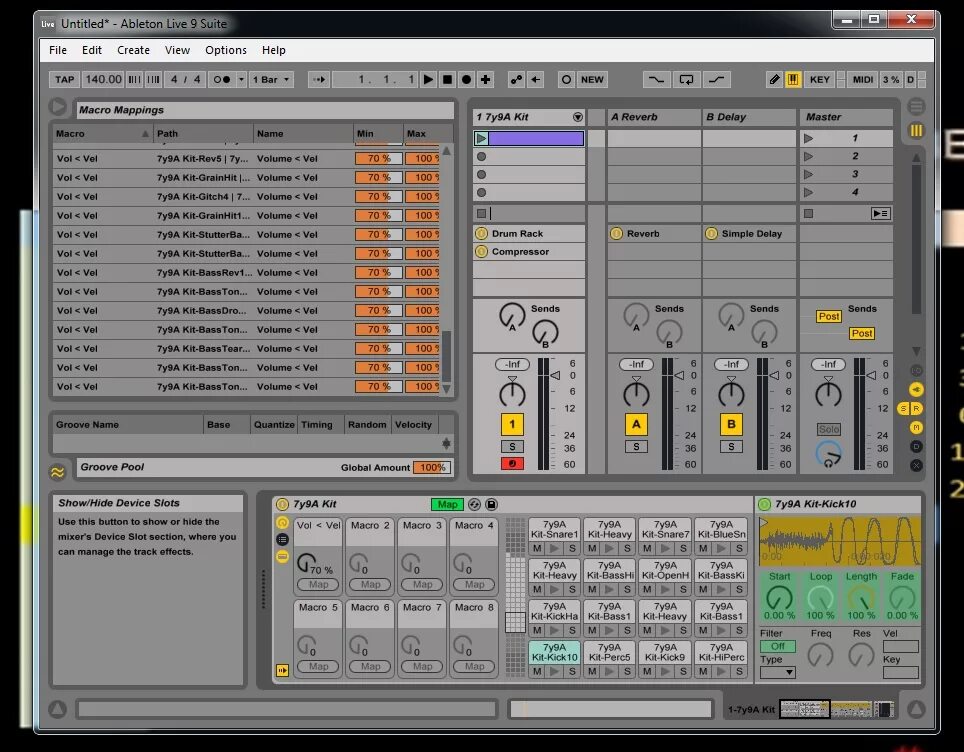The height and width of the screenshot is (752, 964).
Task: Click the TAP tempo button
Action: pos(63,79)
